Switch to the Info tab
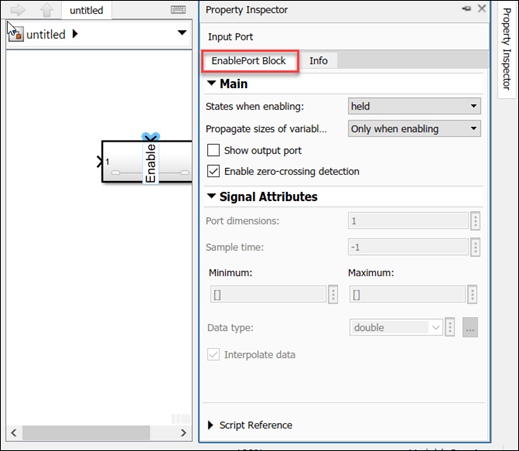 (318, 61)
